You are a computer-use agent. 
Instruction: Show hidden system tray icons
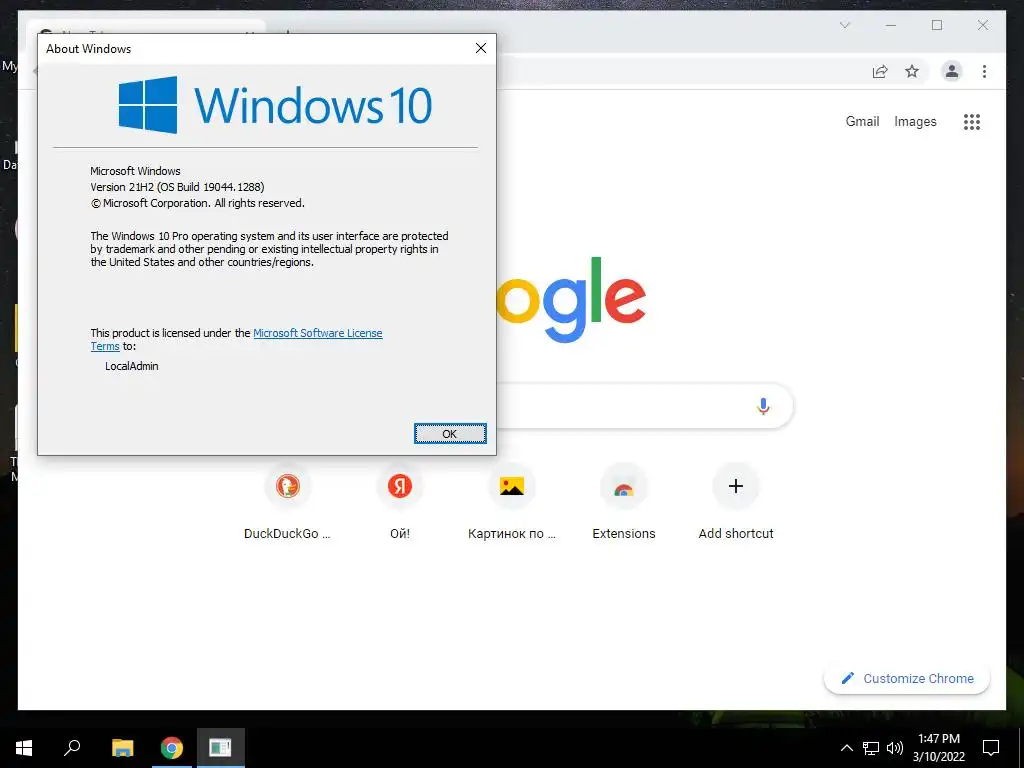(x=846, y=748)
